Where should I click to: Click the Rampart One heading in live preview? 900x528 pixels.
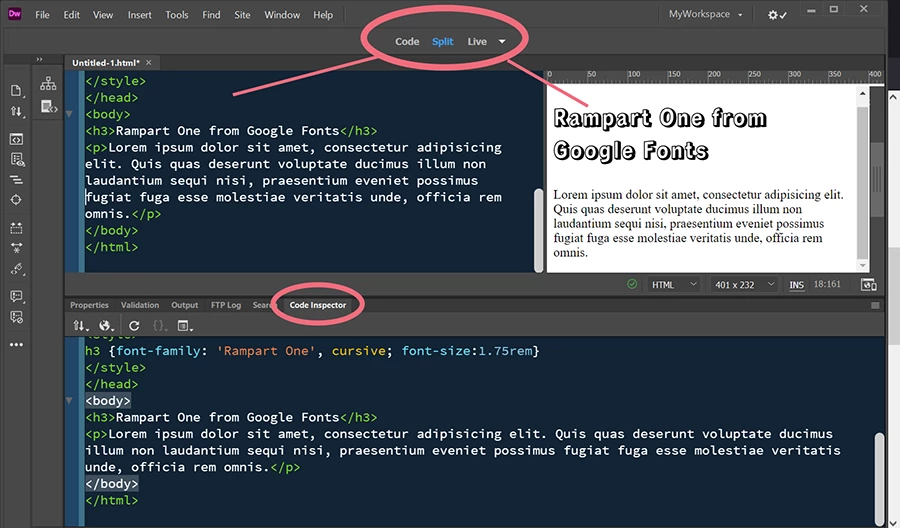pos(660,134)
